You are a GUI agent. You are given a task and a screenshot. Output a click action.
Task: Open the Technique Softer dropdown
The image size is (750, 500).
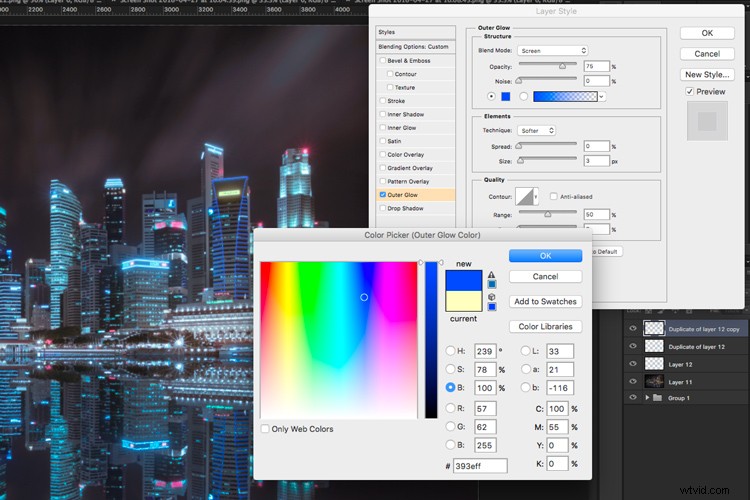point(536,130)
